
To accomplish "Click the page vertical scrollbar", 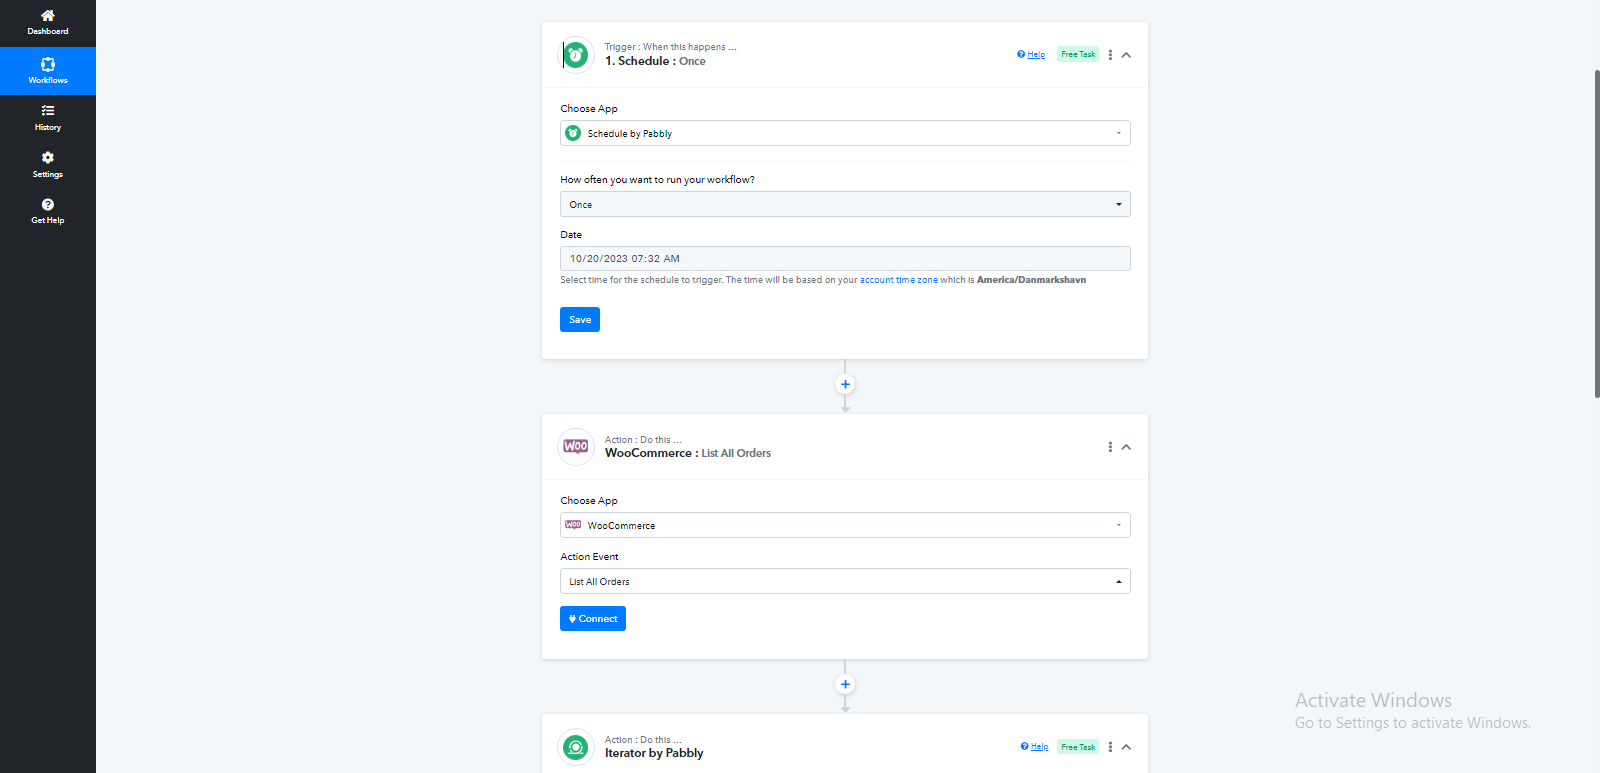I will (1597, 234).
